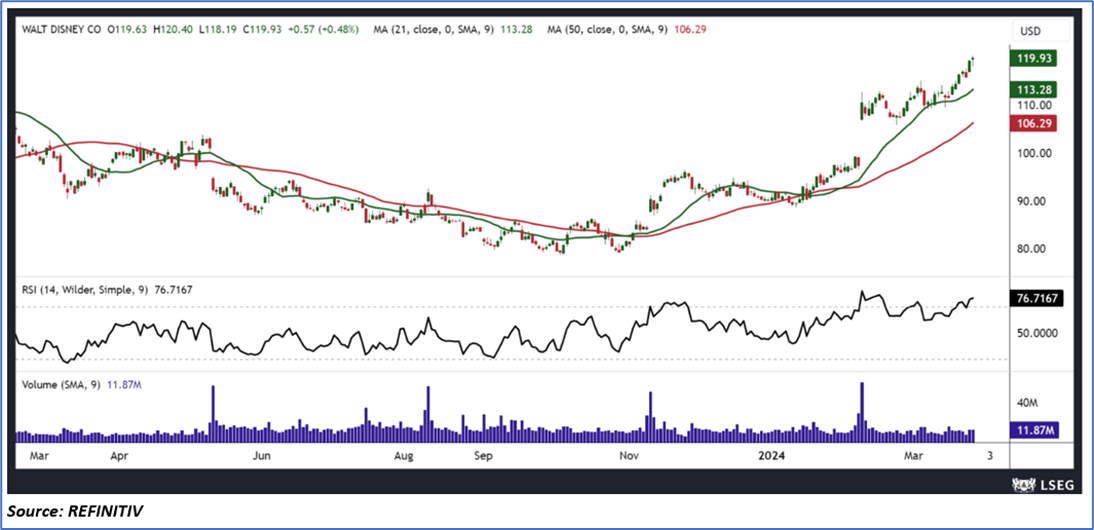Click the green 113.28 axis price label
This screenshot has width=1094, height=530.
pos(1033,89)
